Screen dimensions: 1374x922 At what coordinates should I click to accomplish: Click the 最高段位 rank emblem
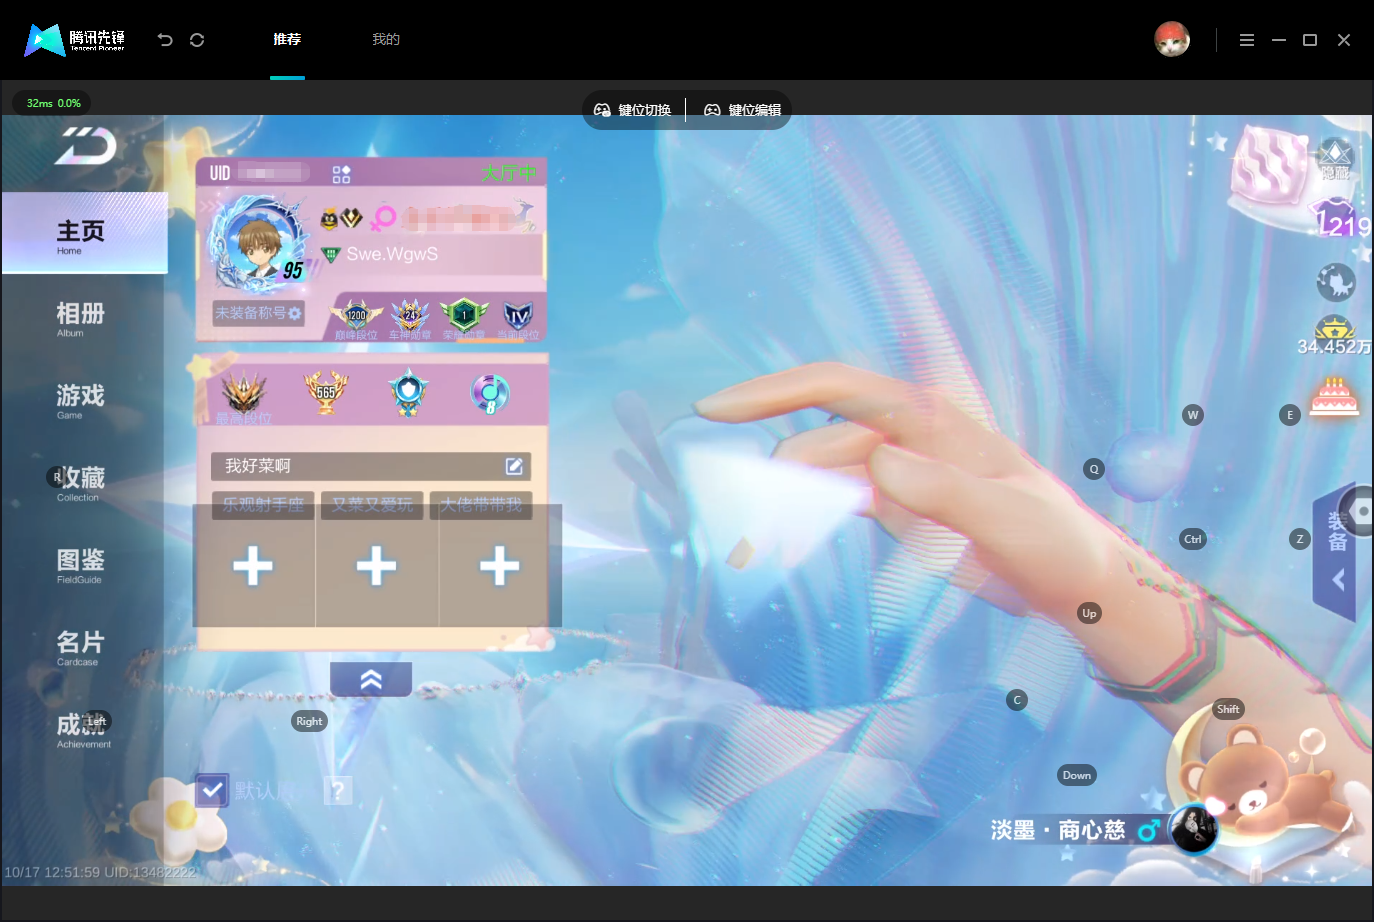244,395
